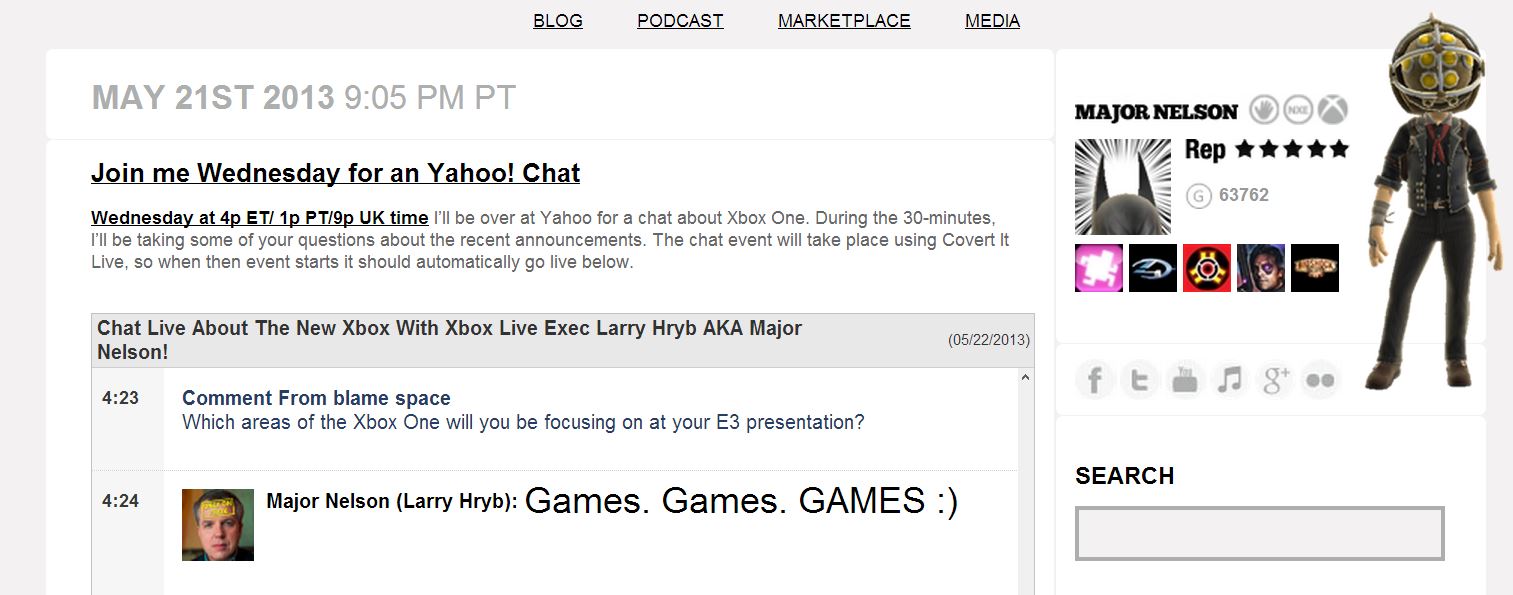The width and height of the screenshot is (1513, 595).
Task: Click the Xbox logo badge icon
Action: point(1332,110)
